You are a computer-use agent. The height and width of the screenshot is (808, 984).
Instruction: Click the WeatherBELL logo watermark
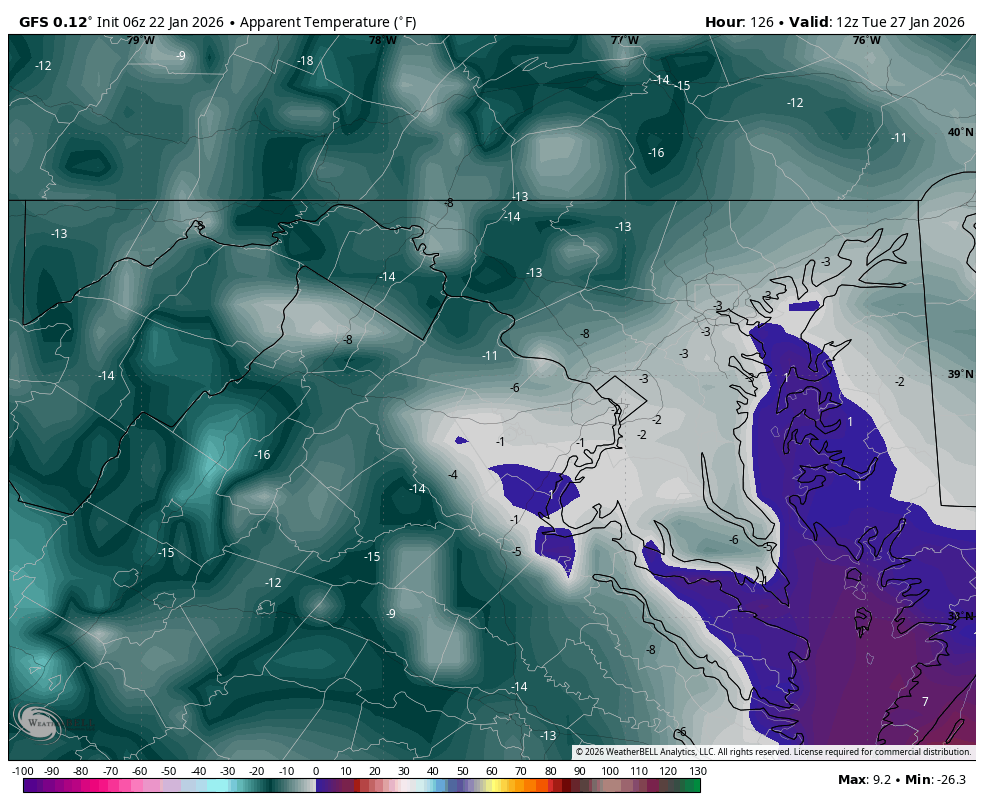pyautogui.click(x=40, y=723)
